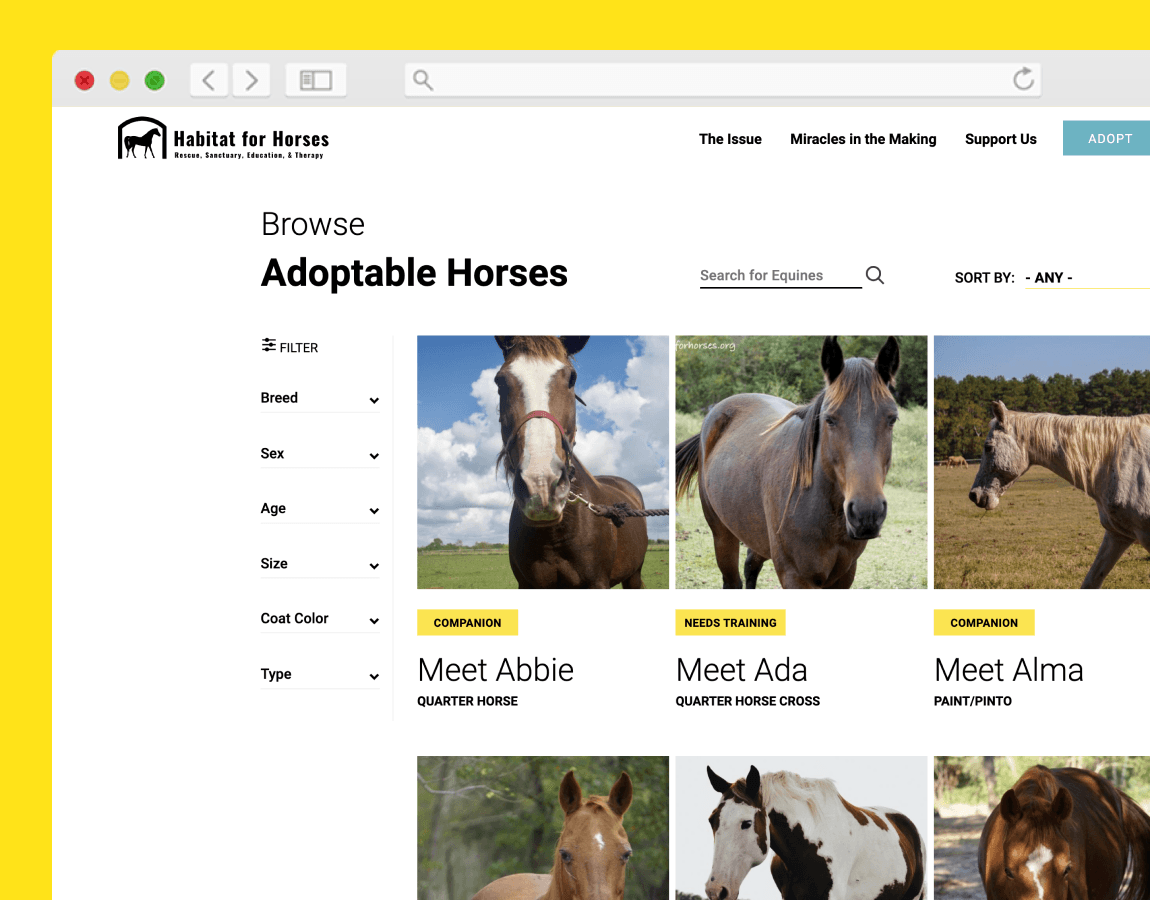The height and width of the screenshot is (900, 1150).
Task: Click the browser back arrow
Action: click(x=209, y=79)
